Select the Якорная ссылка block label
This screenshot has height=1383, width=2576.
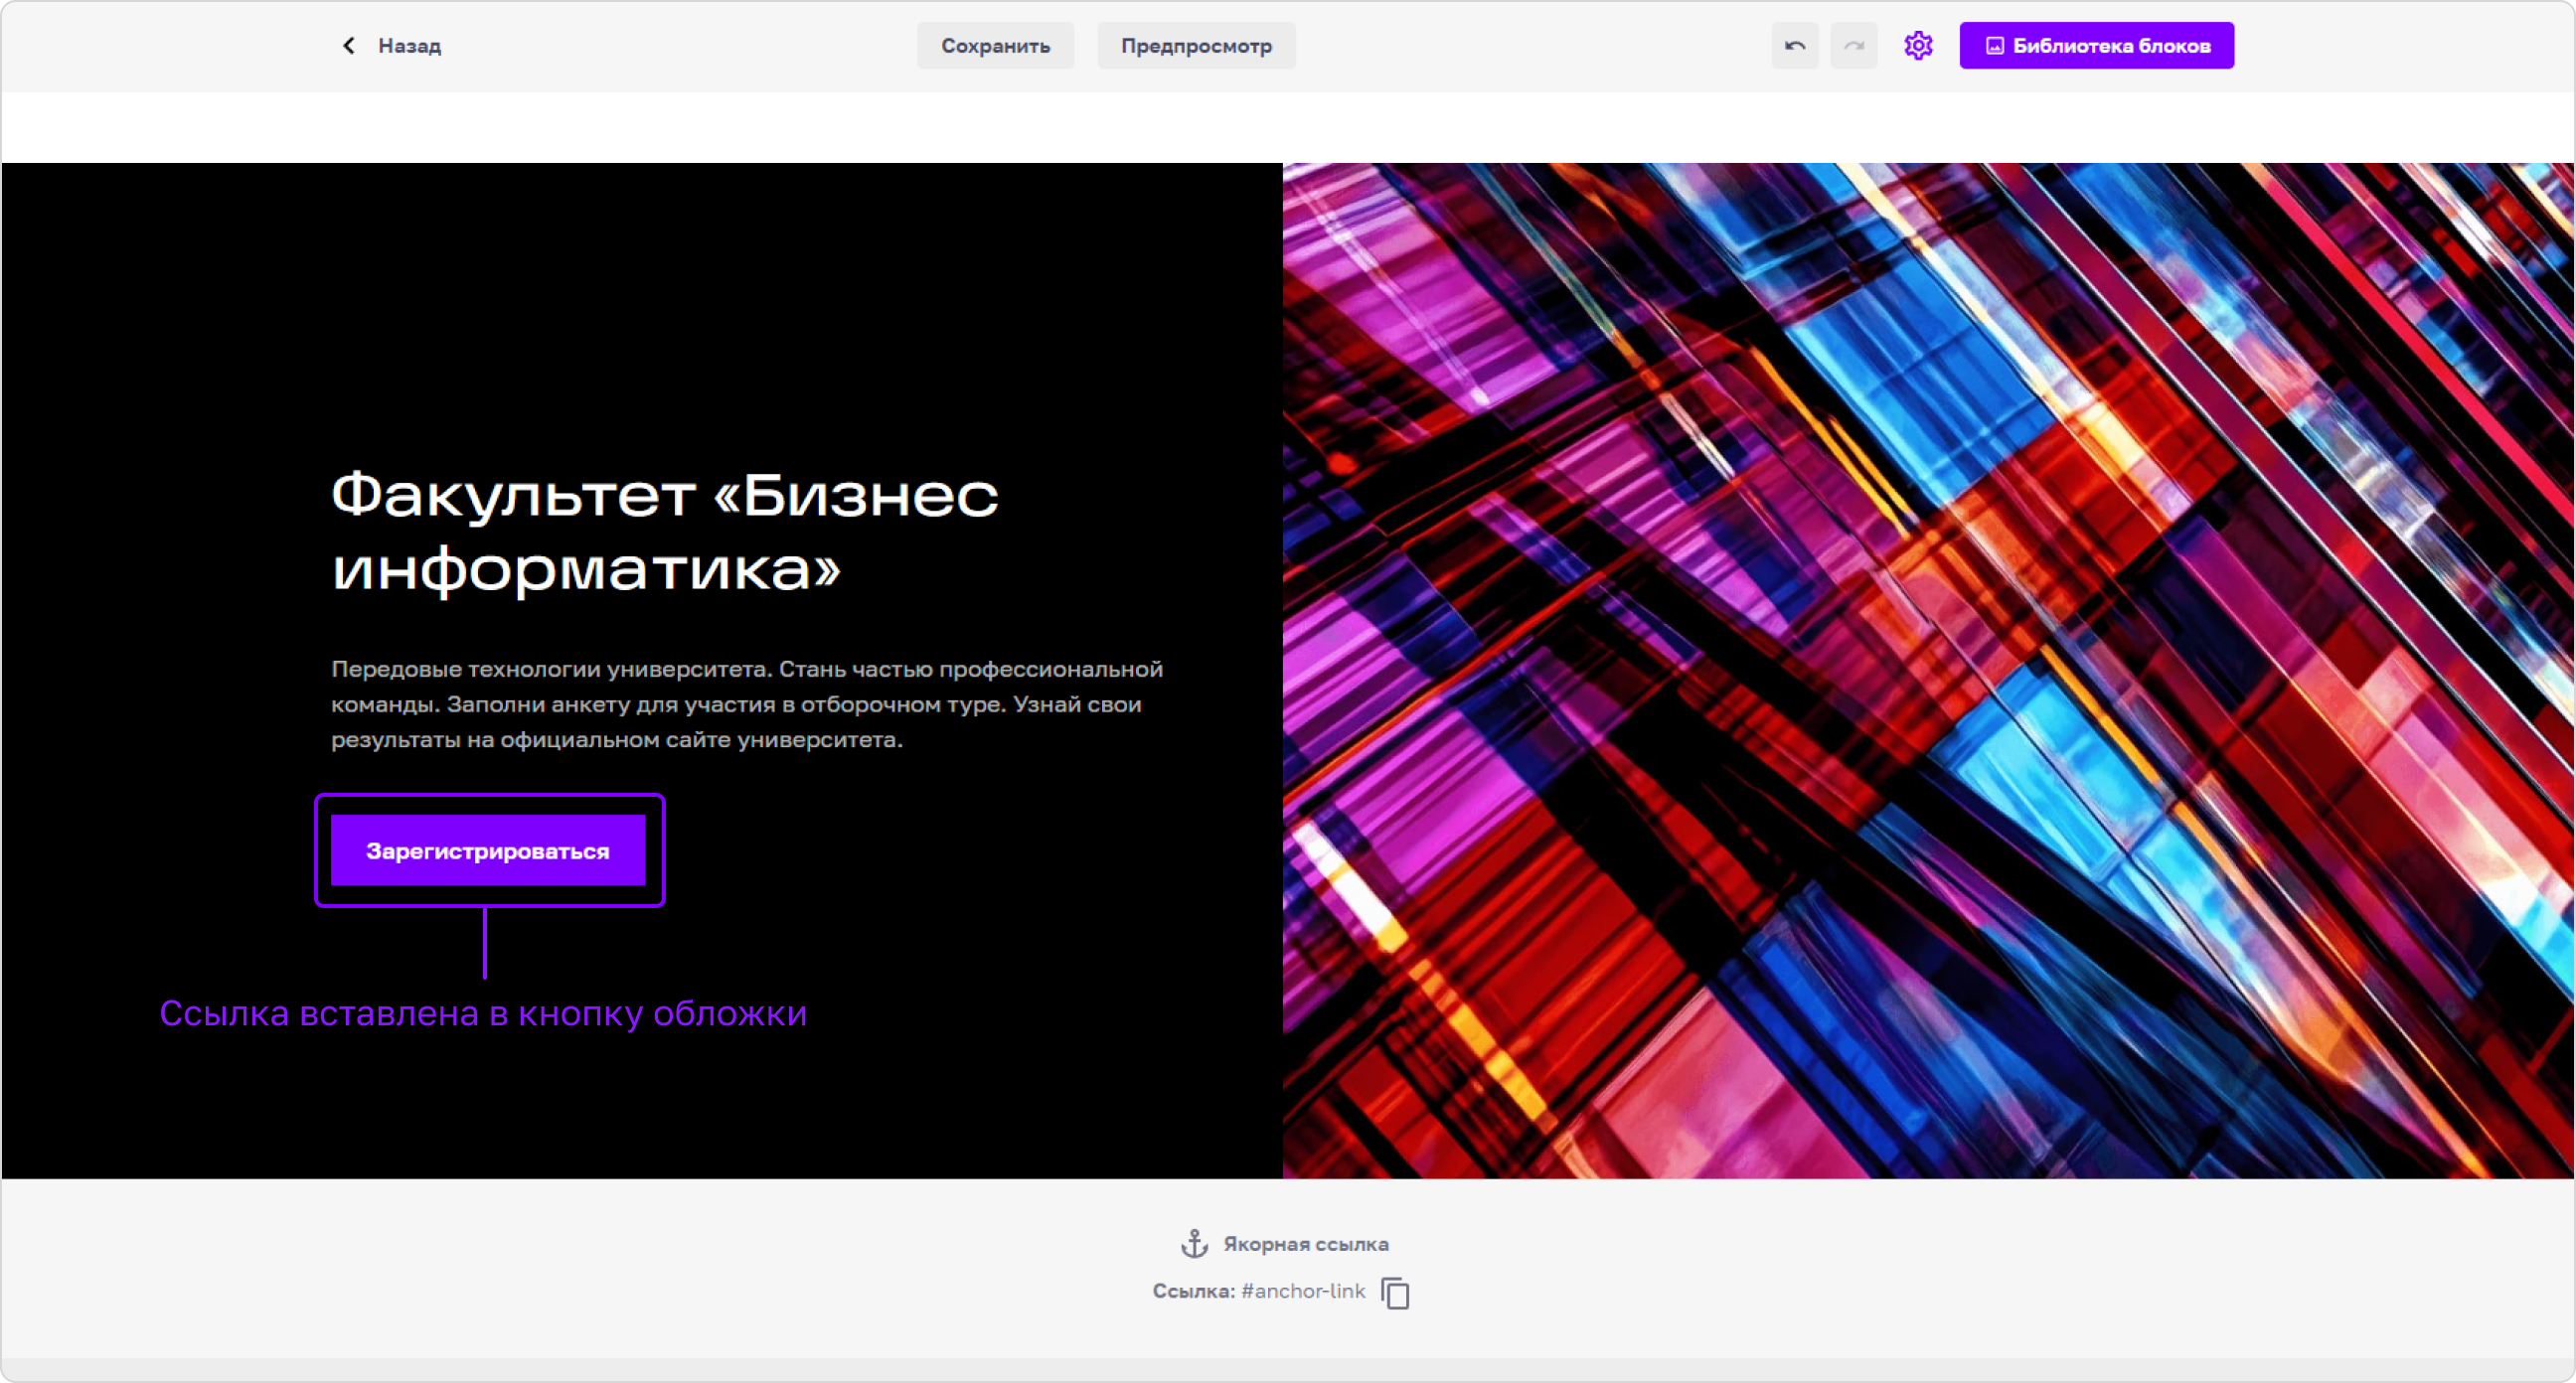pos(1306,1244)
